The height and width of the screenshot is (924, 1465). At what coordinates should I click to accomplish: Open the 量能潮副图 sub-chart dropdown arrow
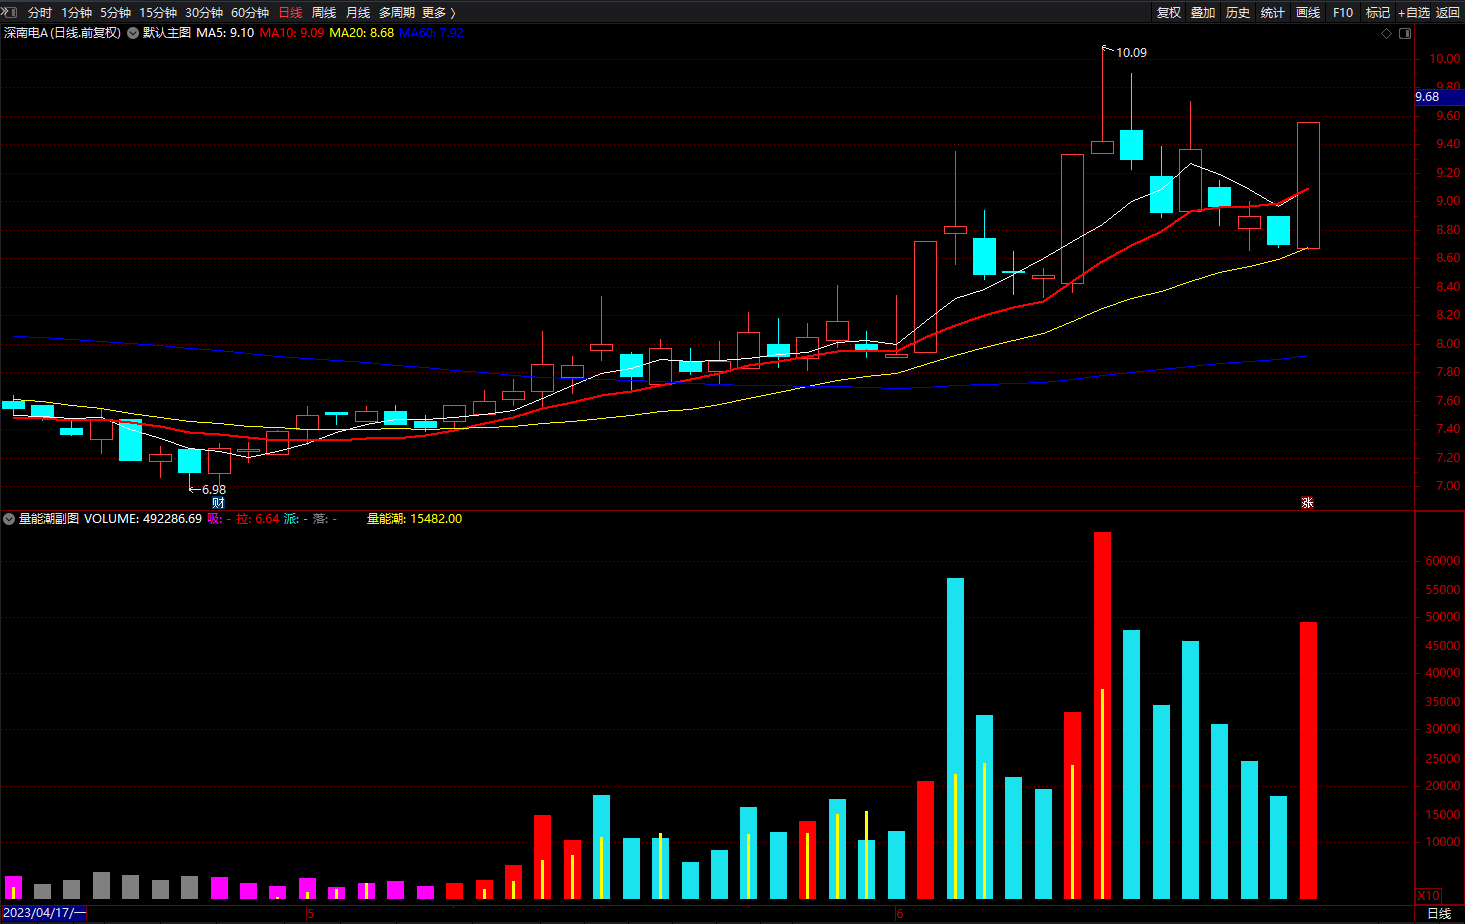9,519
